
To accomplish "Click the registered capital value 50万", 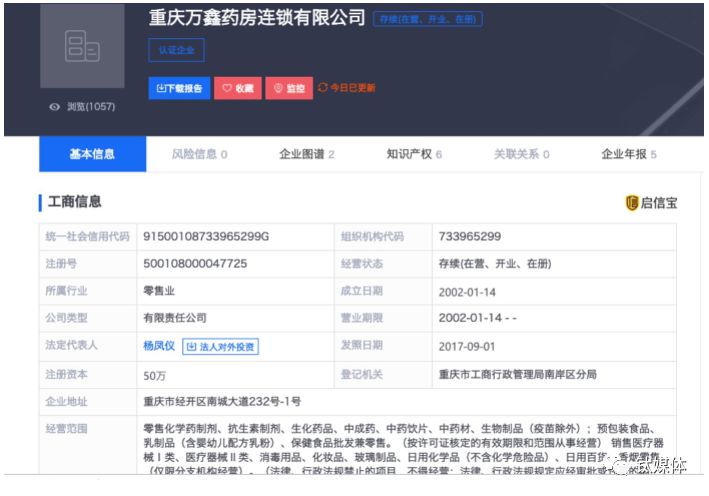I will [x=155, y=376].
